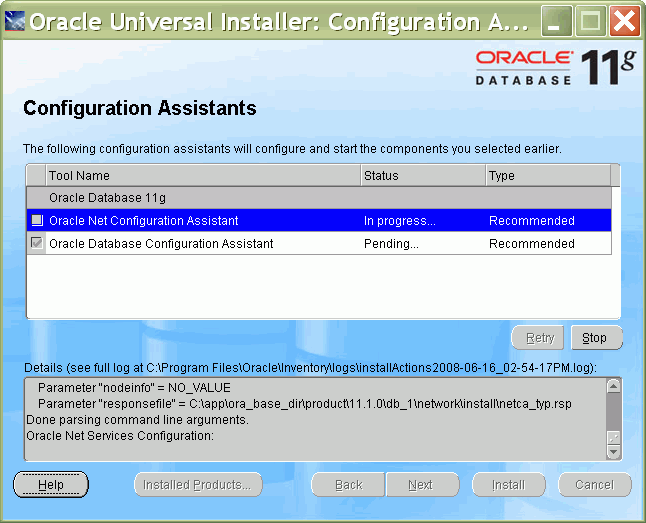Click the responsefile parameter line in details
The height and width of the screenshot is (523, 646).
pos(304,404)
